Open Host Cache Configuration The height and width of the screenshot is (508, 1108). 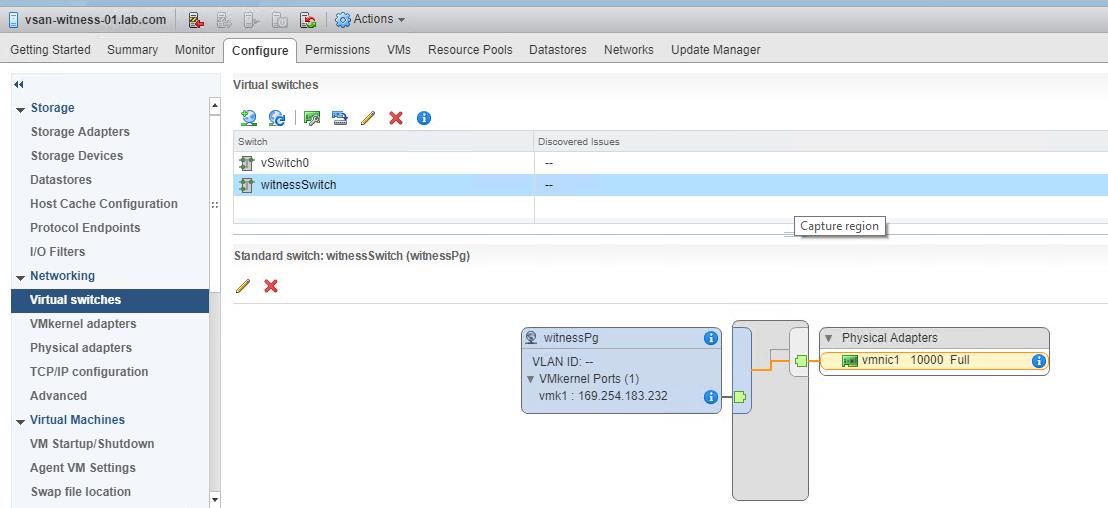tap(104, 203)
